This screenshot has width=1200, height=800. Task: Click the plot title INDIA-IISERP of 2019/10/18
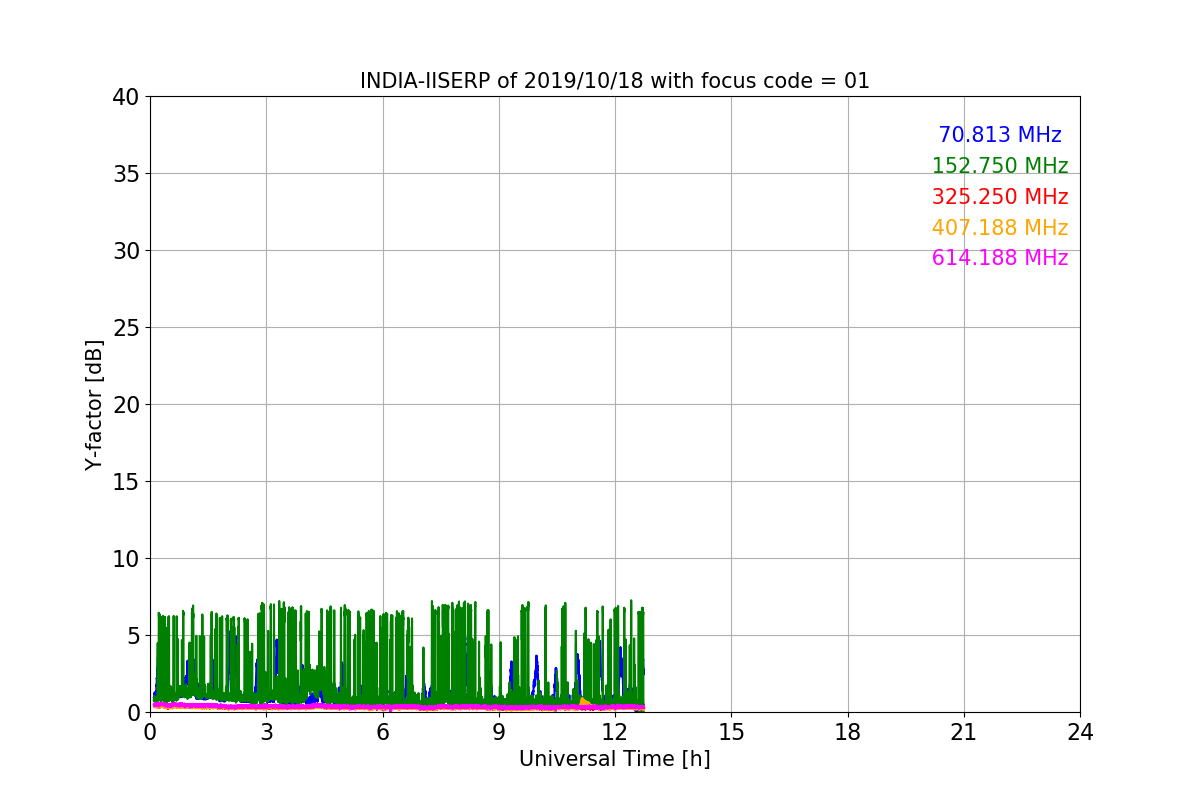click(615, 81)
